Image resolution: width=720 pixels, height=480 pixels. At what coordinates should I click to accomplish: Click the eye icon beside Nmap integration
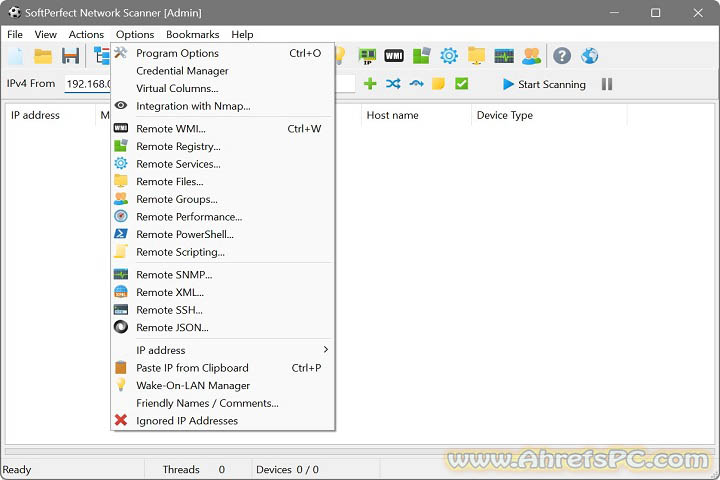121,105
